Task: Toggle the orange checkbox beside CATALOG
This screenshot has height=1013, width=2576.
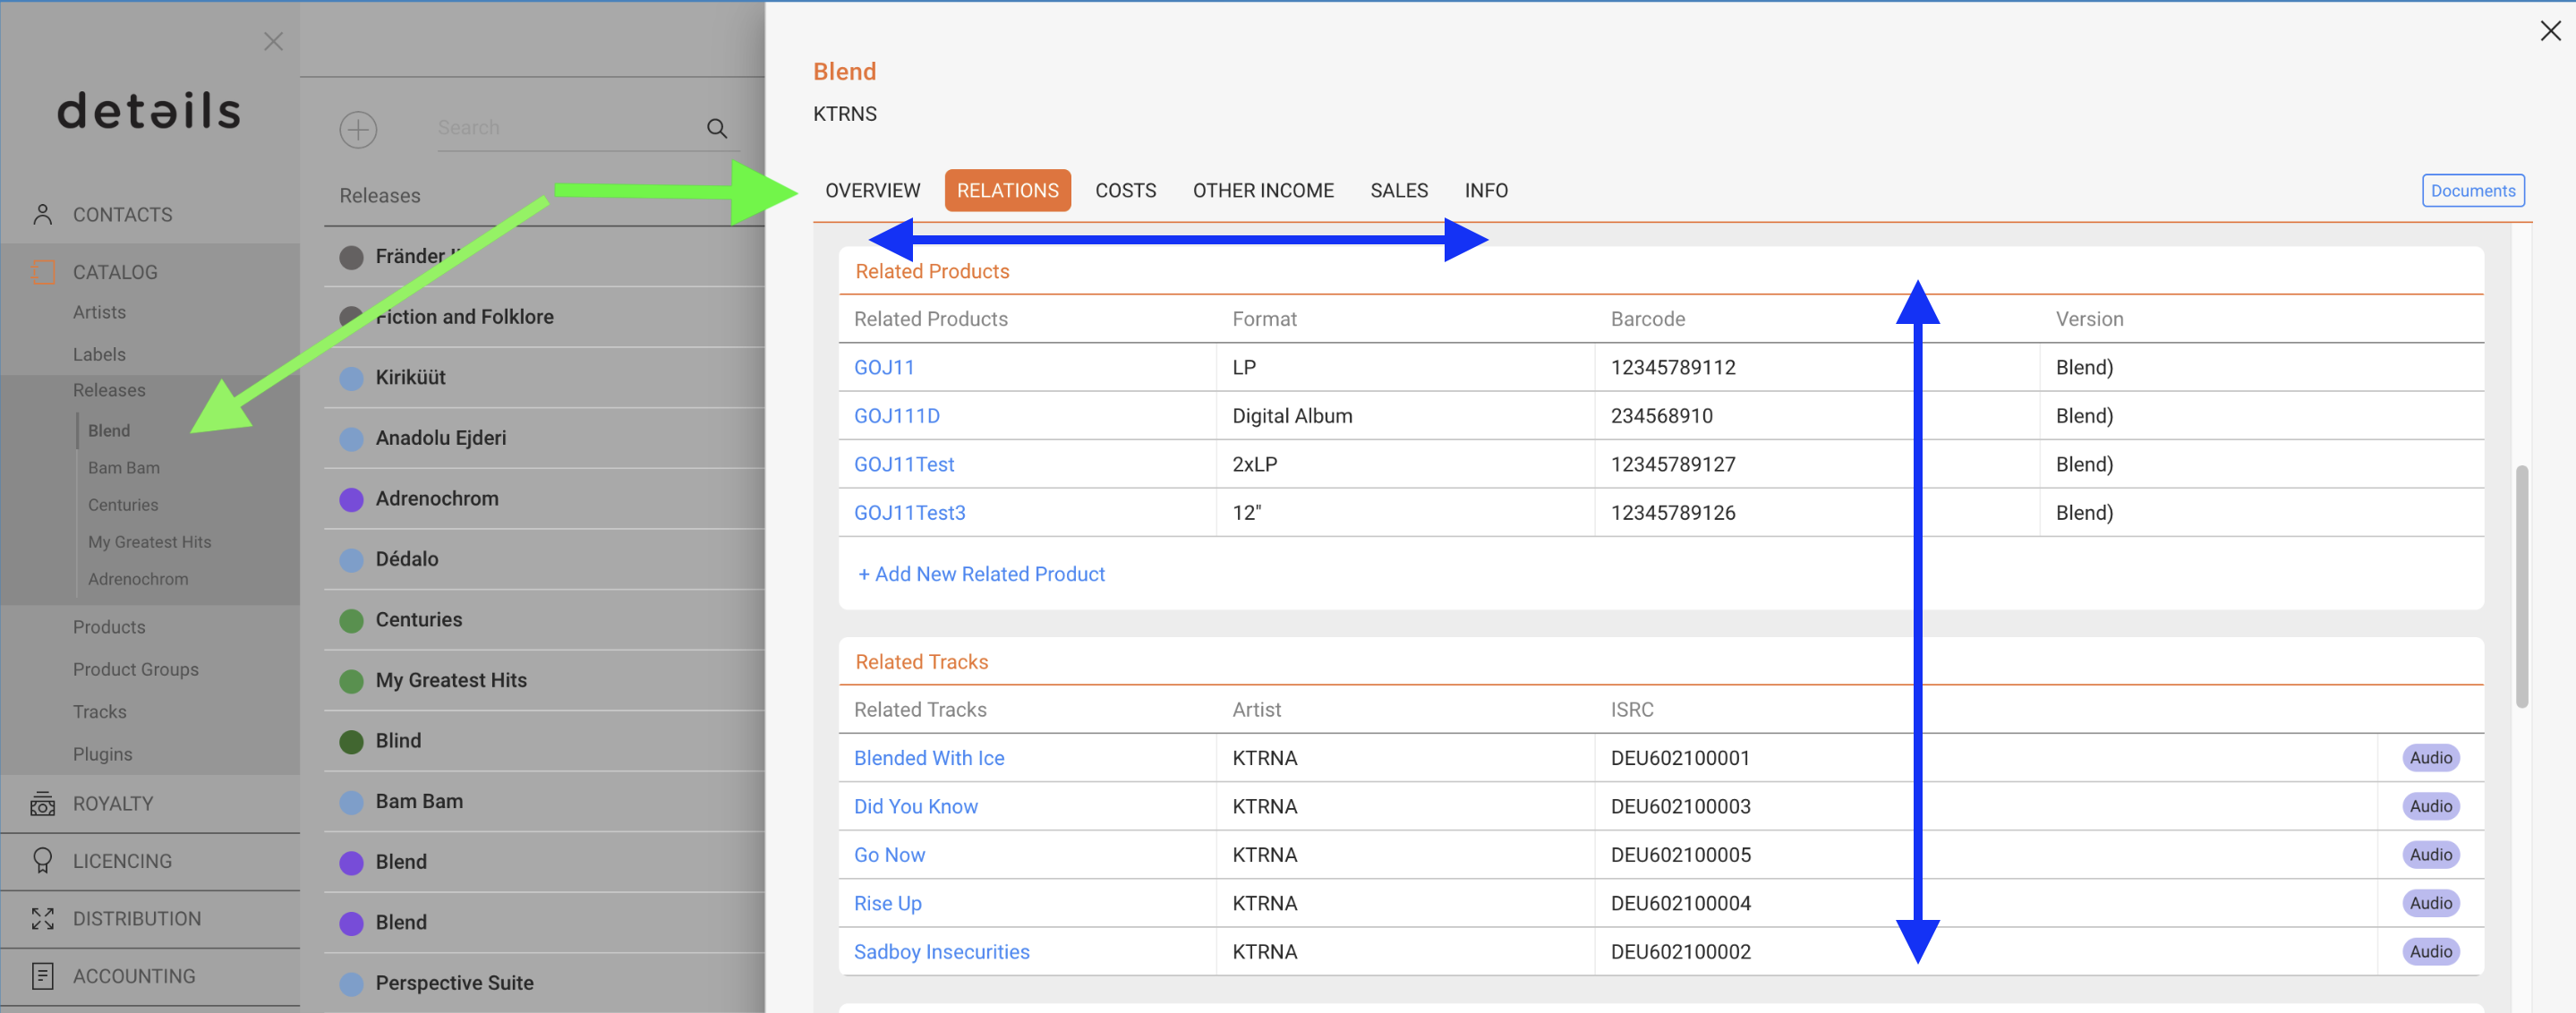Action: click(44, 272)
